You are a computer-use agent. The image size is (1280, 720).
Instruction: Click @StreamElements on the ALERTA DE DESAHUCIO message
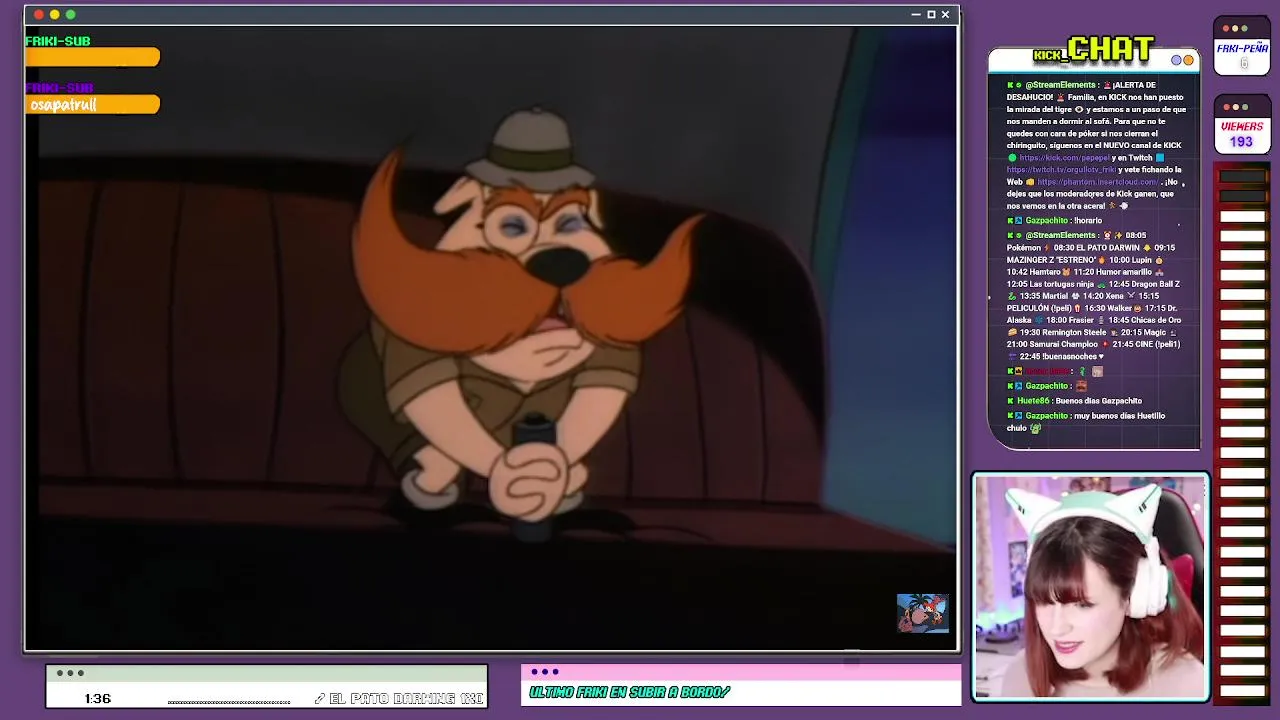point(1060,86)
